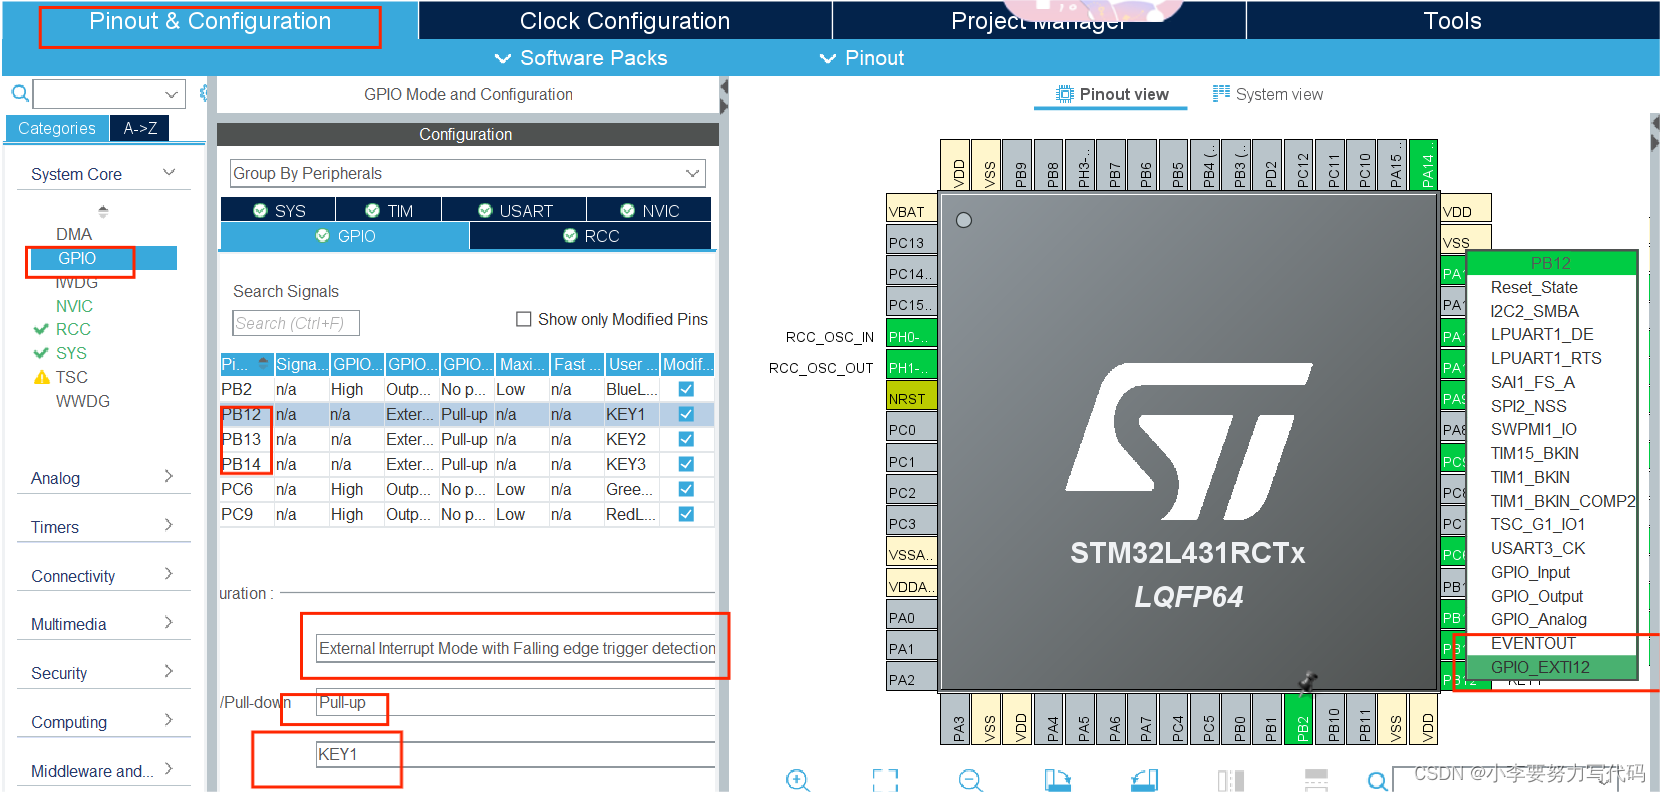1660x792 pixels.
Task: Select GPIO_Output in PB12 pin menu
Action: point(1551,596)
